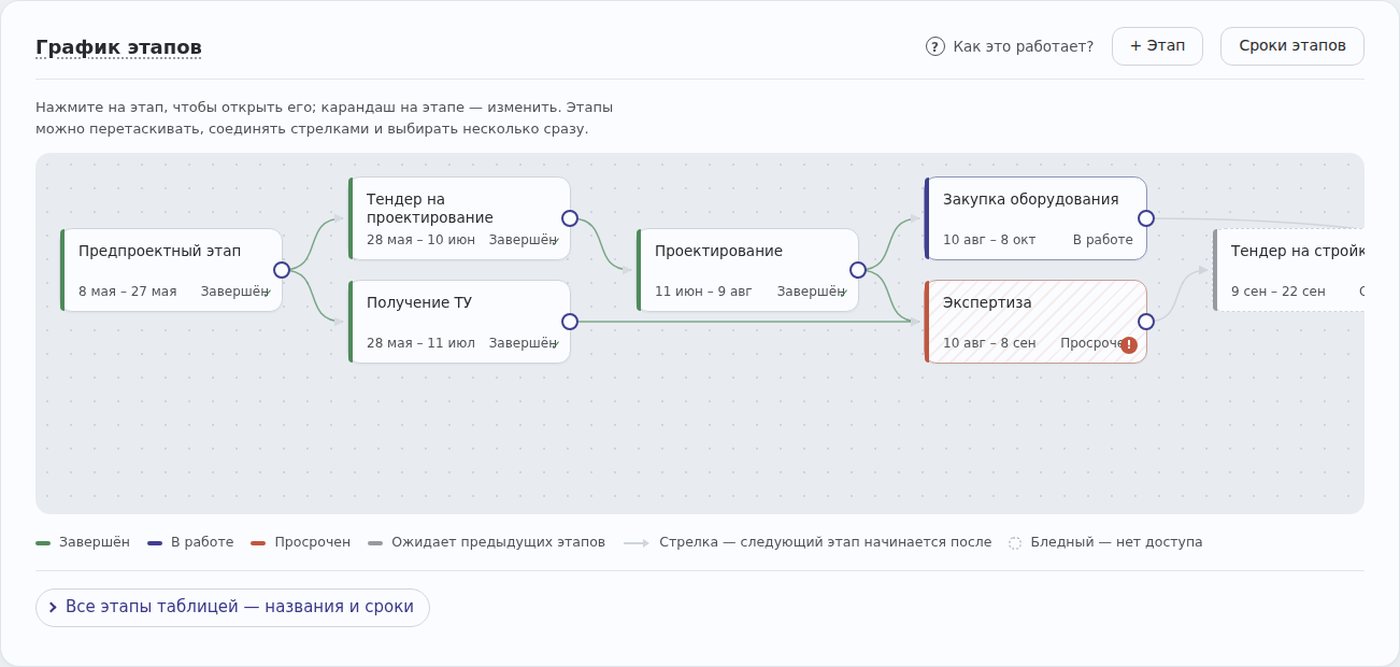Image resolution: width=1400 pixels, height=667 pixels.
Task: Click the dates 10 авг – 8 окт
Action: coord(989,240)
